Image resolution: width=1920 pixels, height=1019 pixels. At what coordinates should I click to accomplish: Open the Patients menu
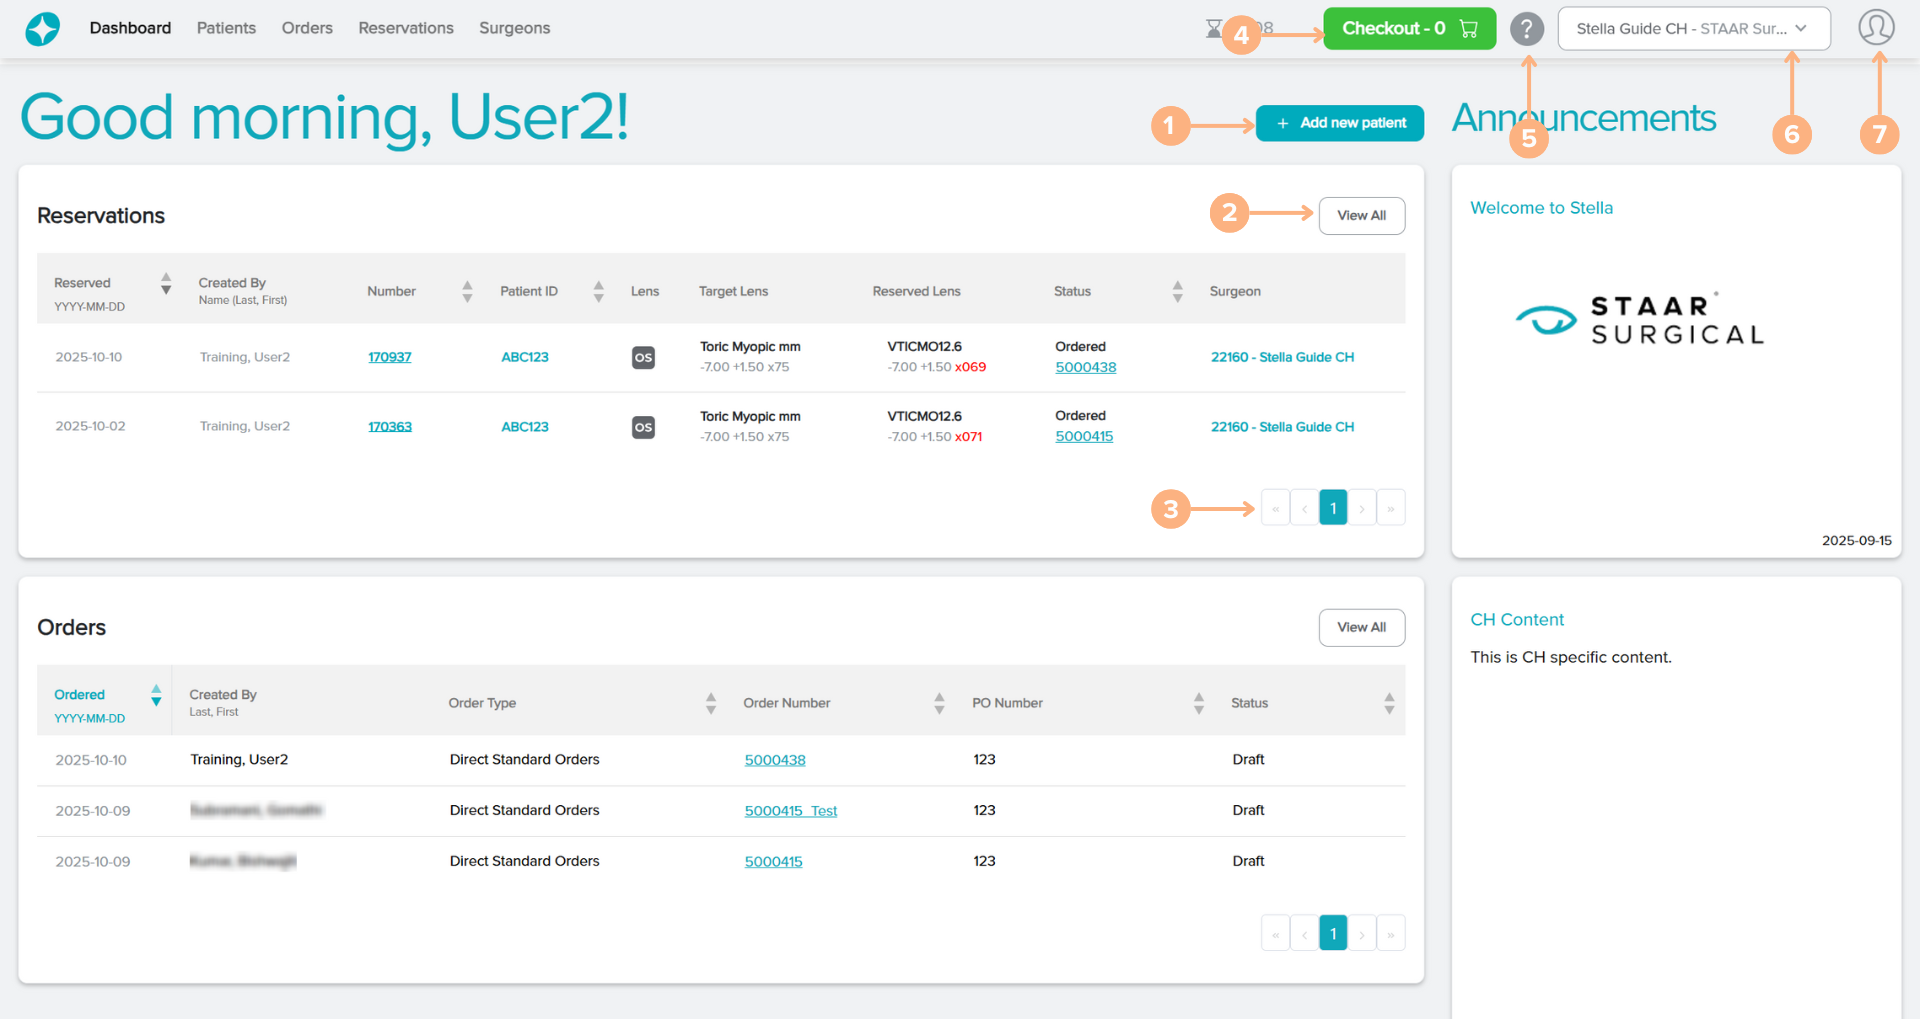[226, 28]
